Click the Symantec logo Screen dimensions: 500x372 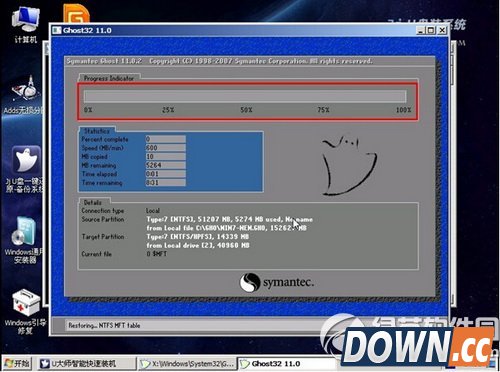pyautogui.click(x=277, y=283)
